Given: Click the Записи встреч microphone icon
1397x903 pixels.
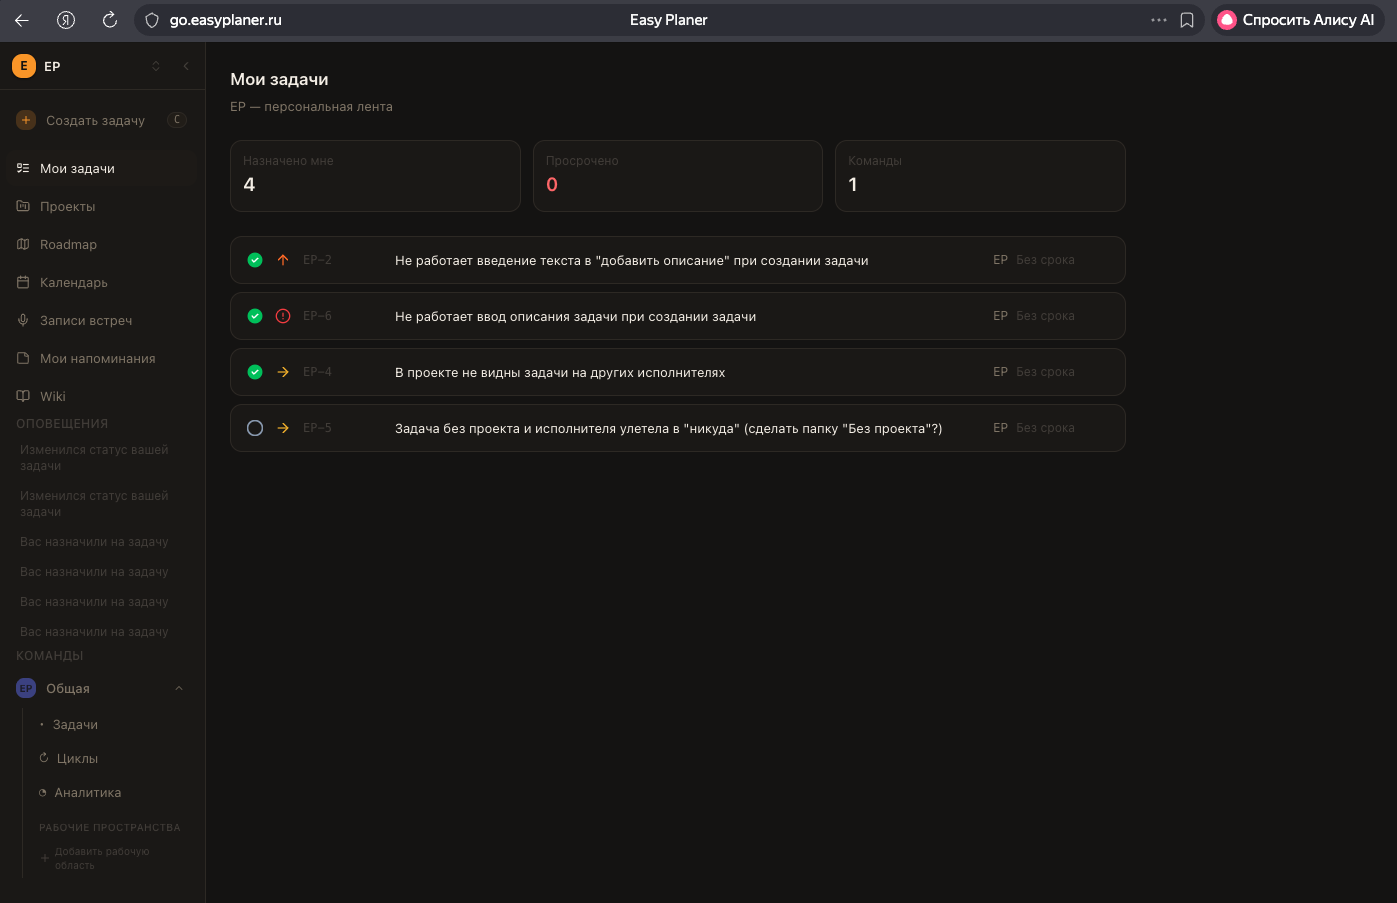Looking at the screenshot, I should (x=22, y=320).
